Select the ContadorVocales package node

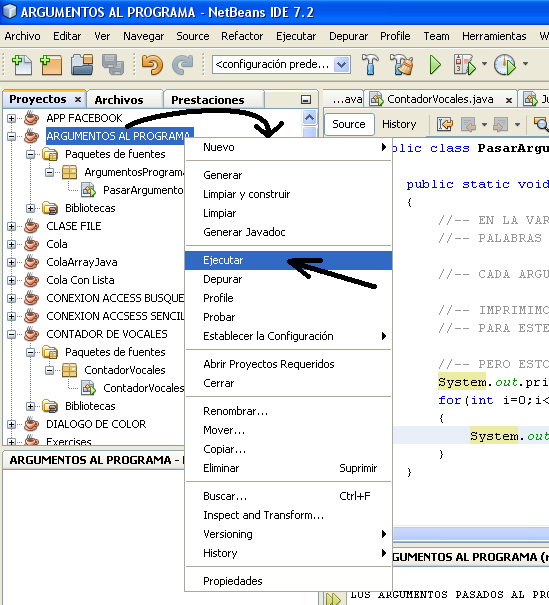(125, 370)
